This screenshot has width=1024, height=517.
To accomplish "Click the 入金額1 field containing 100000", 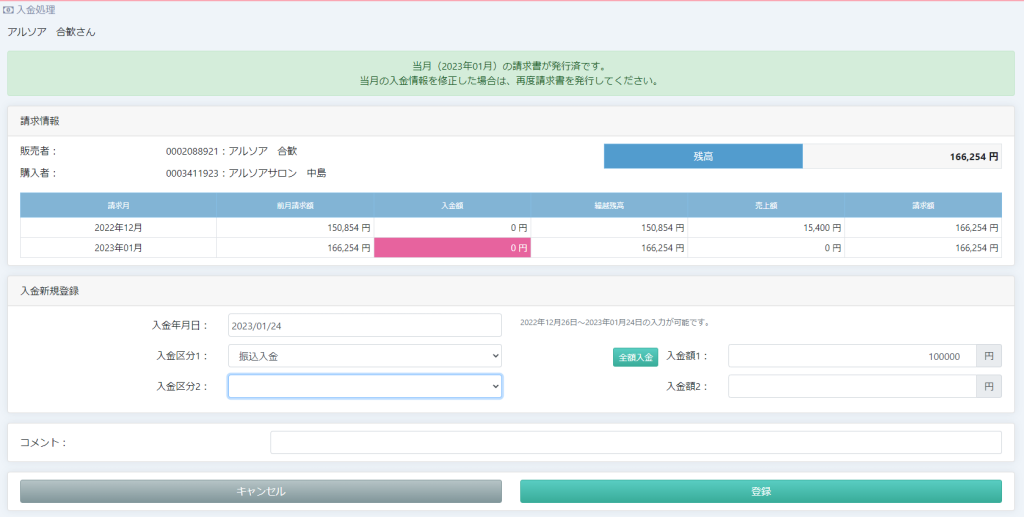I will [x=851, y=356].
